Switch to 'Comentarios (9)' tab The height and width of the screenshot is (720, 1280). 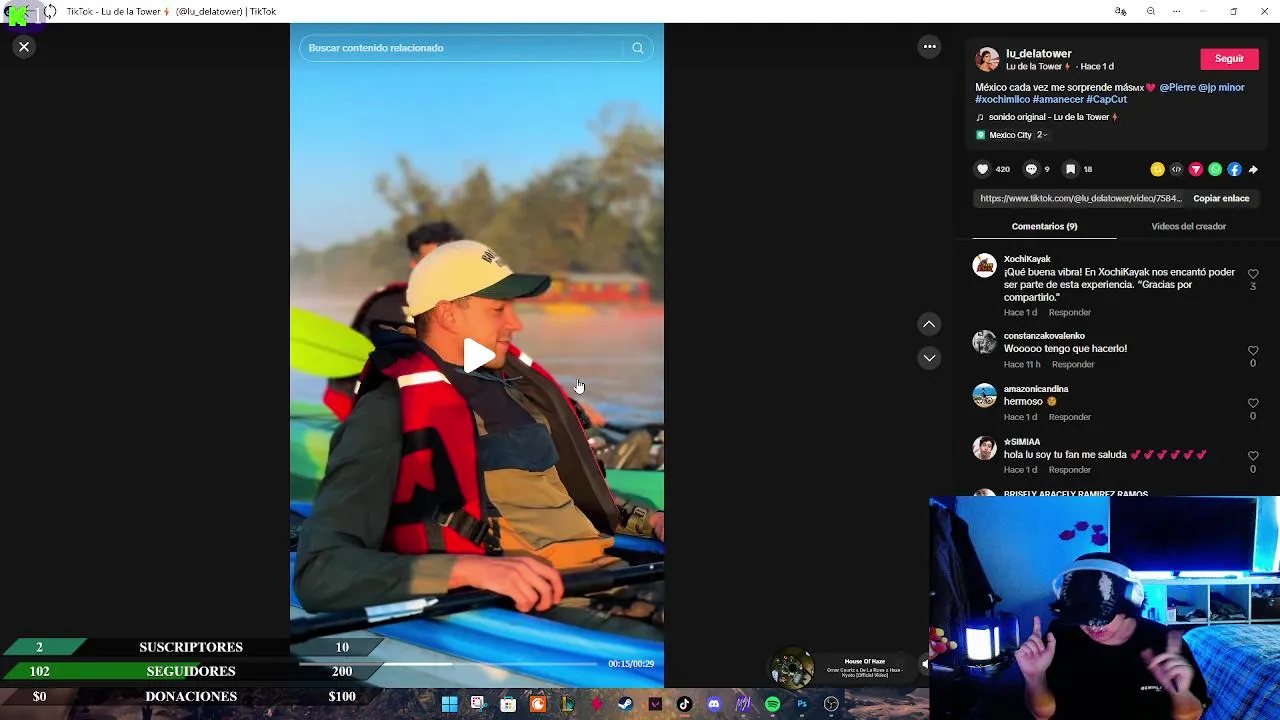(1044, 226)
